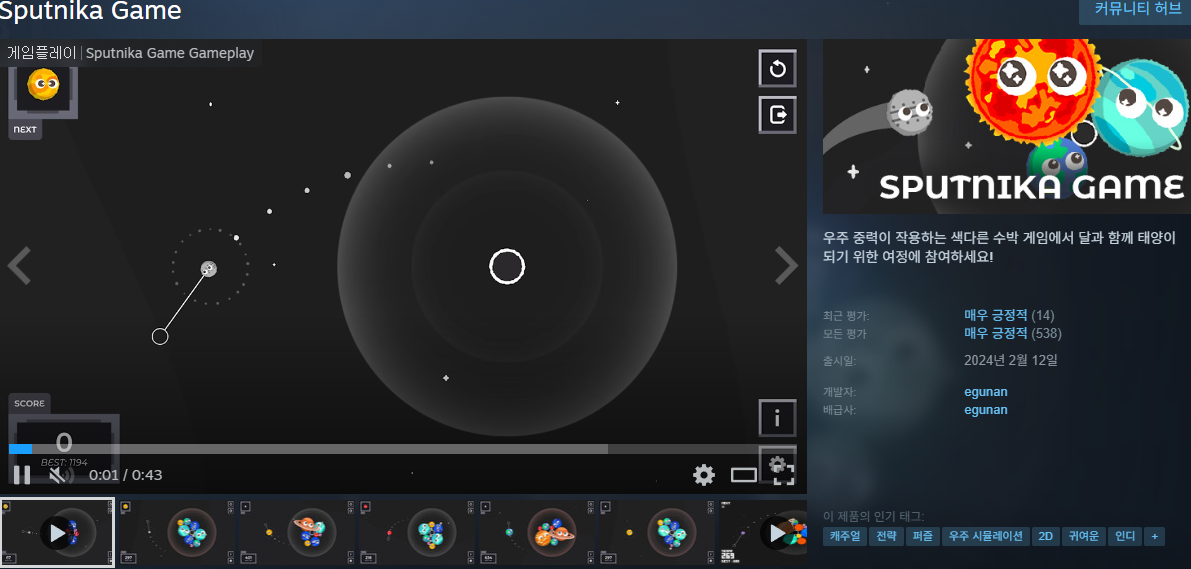Click the 개발자: label
1191x569 pixels.
pos(840,393)
